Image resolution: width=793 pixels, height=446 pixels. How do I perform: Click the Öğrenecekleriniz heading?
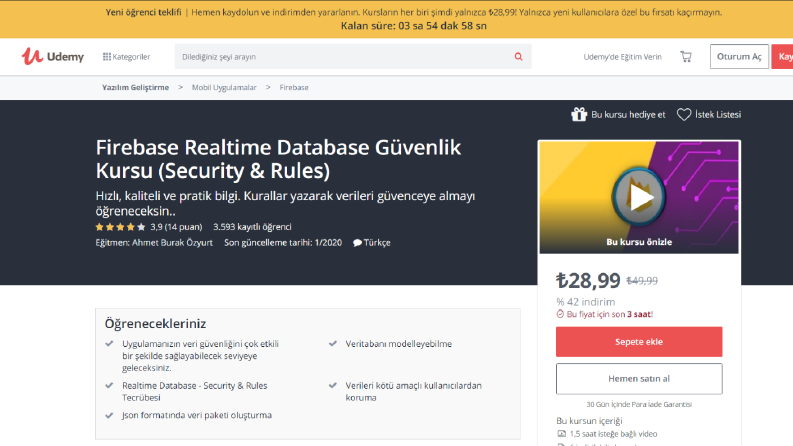(155, 323)
